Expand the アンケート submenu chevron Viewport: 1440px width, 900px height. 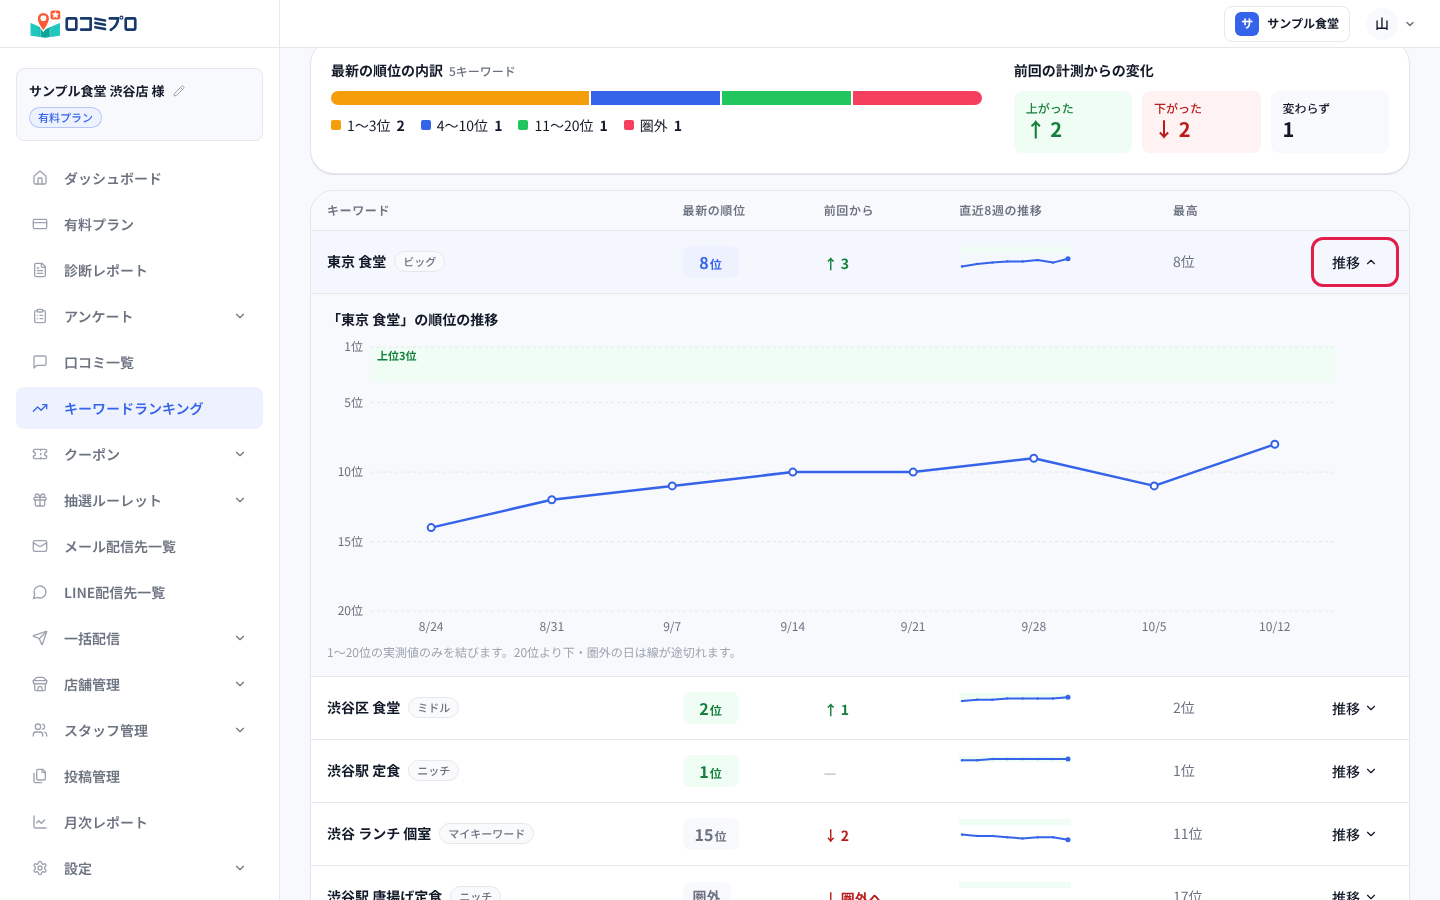(x=240, y=316)
